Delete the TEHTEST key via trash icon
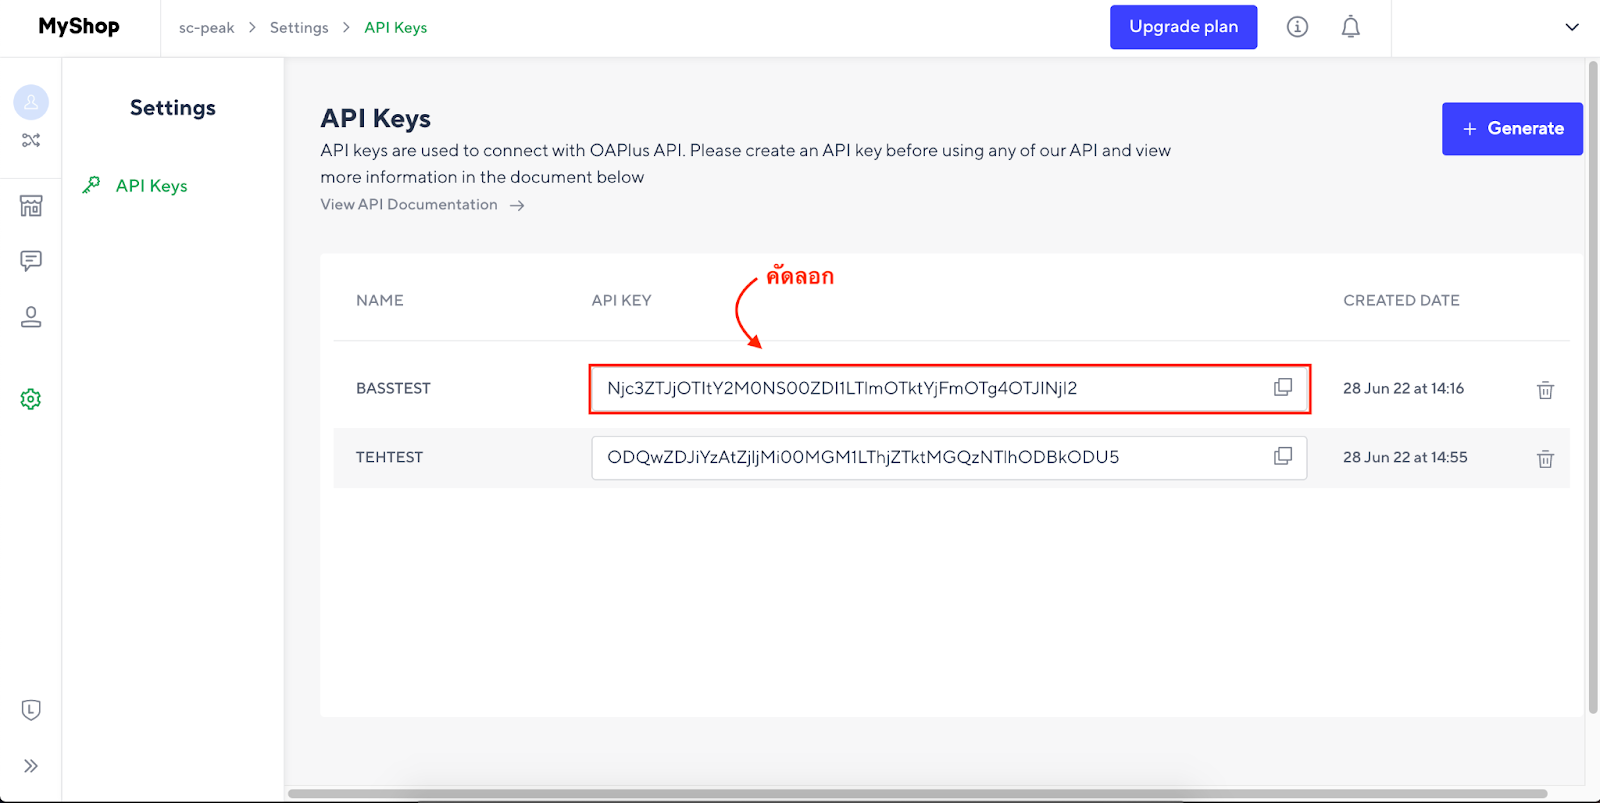This screenshot has width=1600, height=803. pos(1545,458)
